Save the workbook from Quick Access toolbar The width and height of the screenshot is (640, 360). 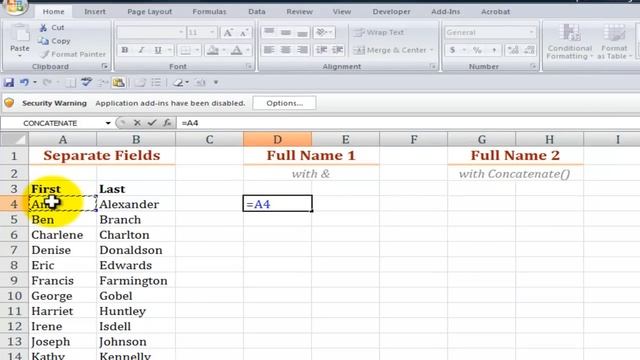(9, 83)
